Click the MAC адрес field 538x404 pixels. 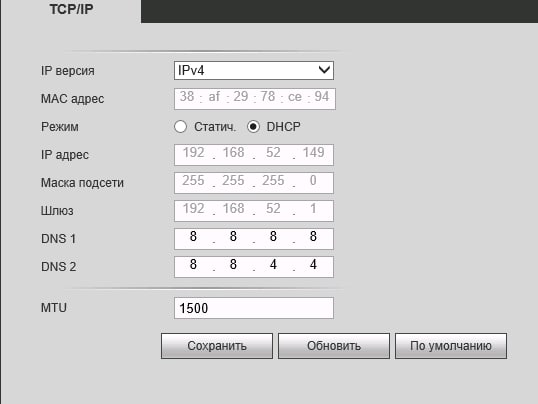coord(255,99)
